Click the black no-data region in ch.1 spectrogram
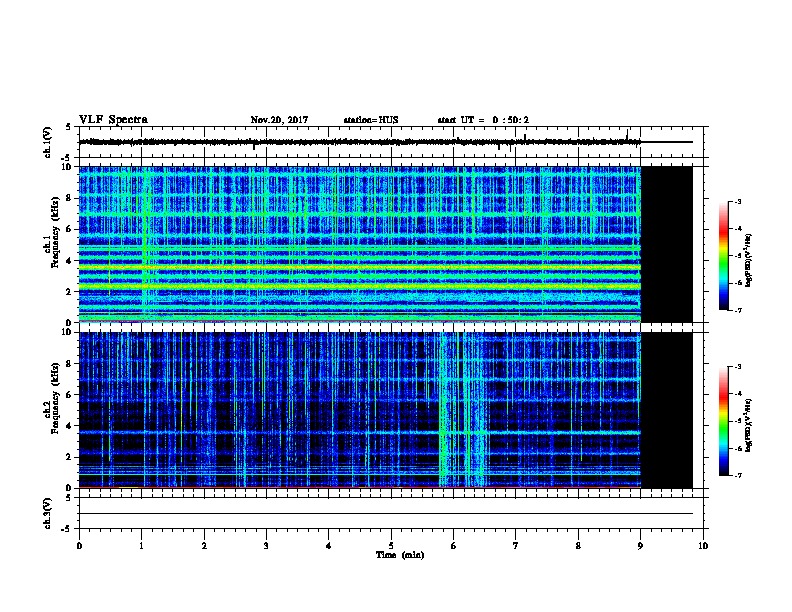The height and width of the screenshot is (612, 792). [x=667, y=244]
